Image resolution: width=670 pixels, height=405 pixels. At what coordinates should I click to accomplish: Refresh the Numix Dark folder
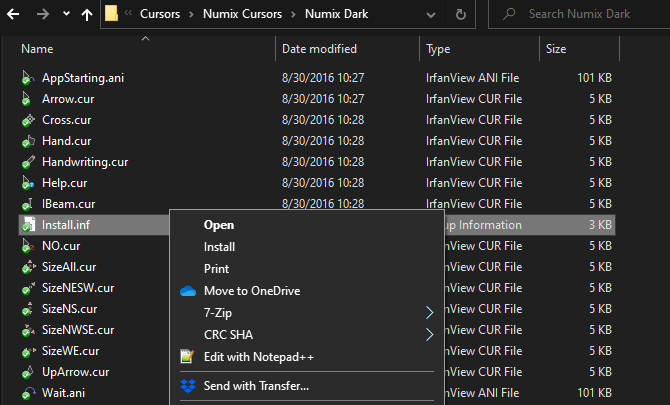pyautogui.click(x=461, y=15)
